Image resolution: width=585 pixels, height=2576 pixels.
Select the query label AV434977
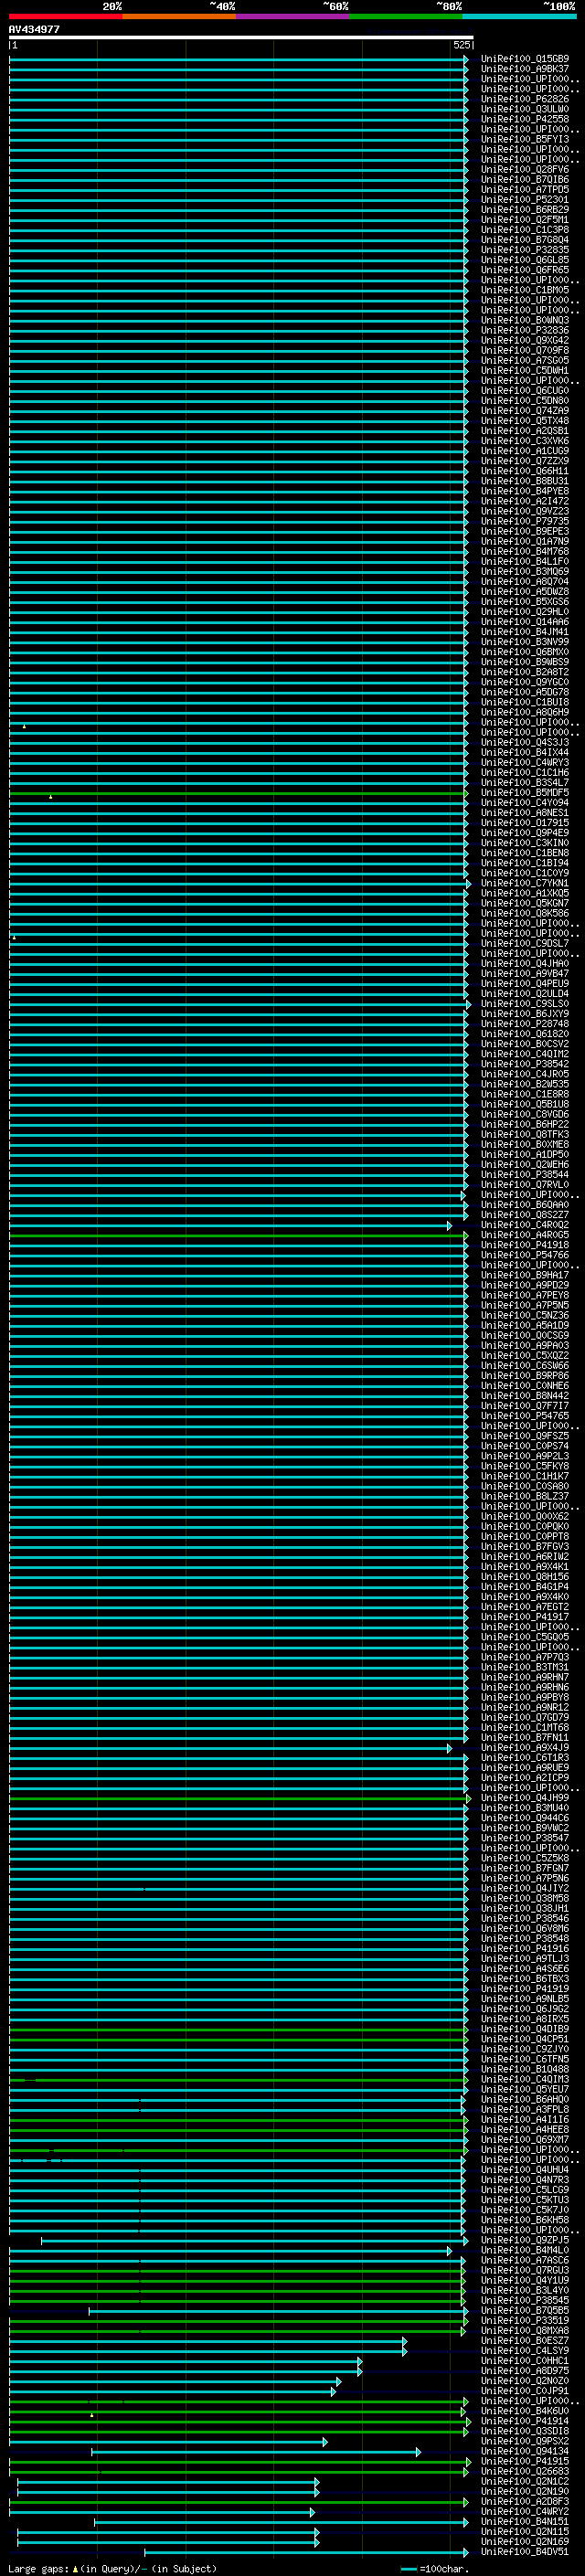pos(34,29)
